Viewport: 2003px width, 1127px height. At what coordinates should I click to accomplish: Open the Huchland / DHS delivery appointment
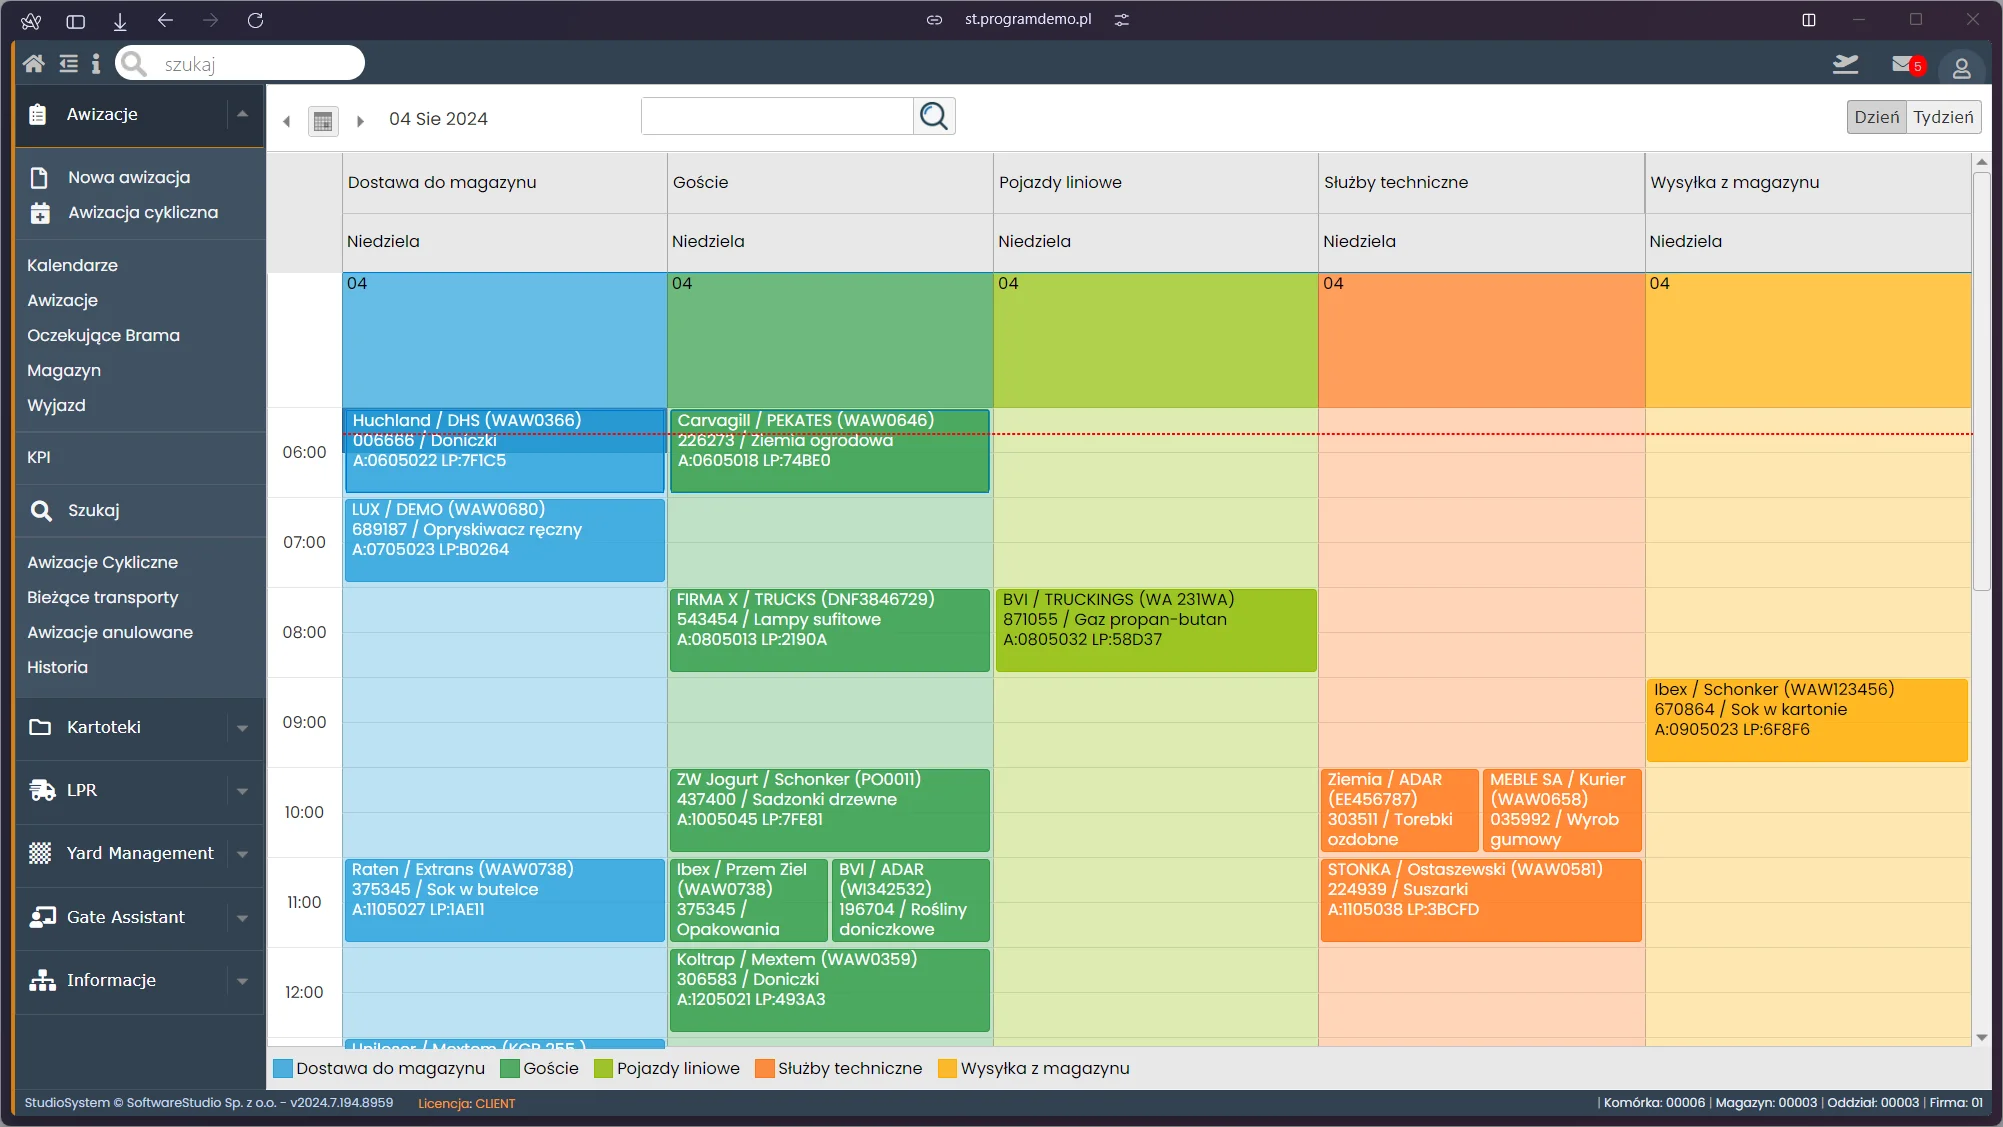coord(504,451)
